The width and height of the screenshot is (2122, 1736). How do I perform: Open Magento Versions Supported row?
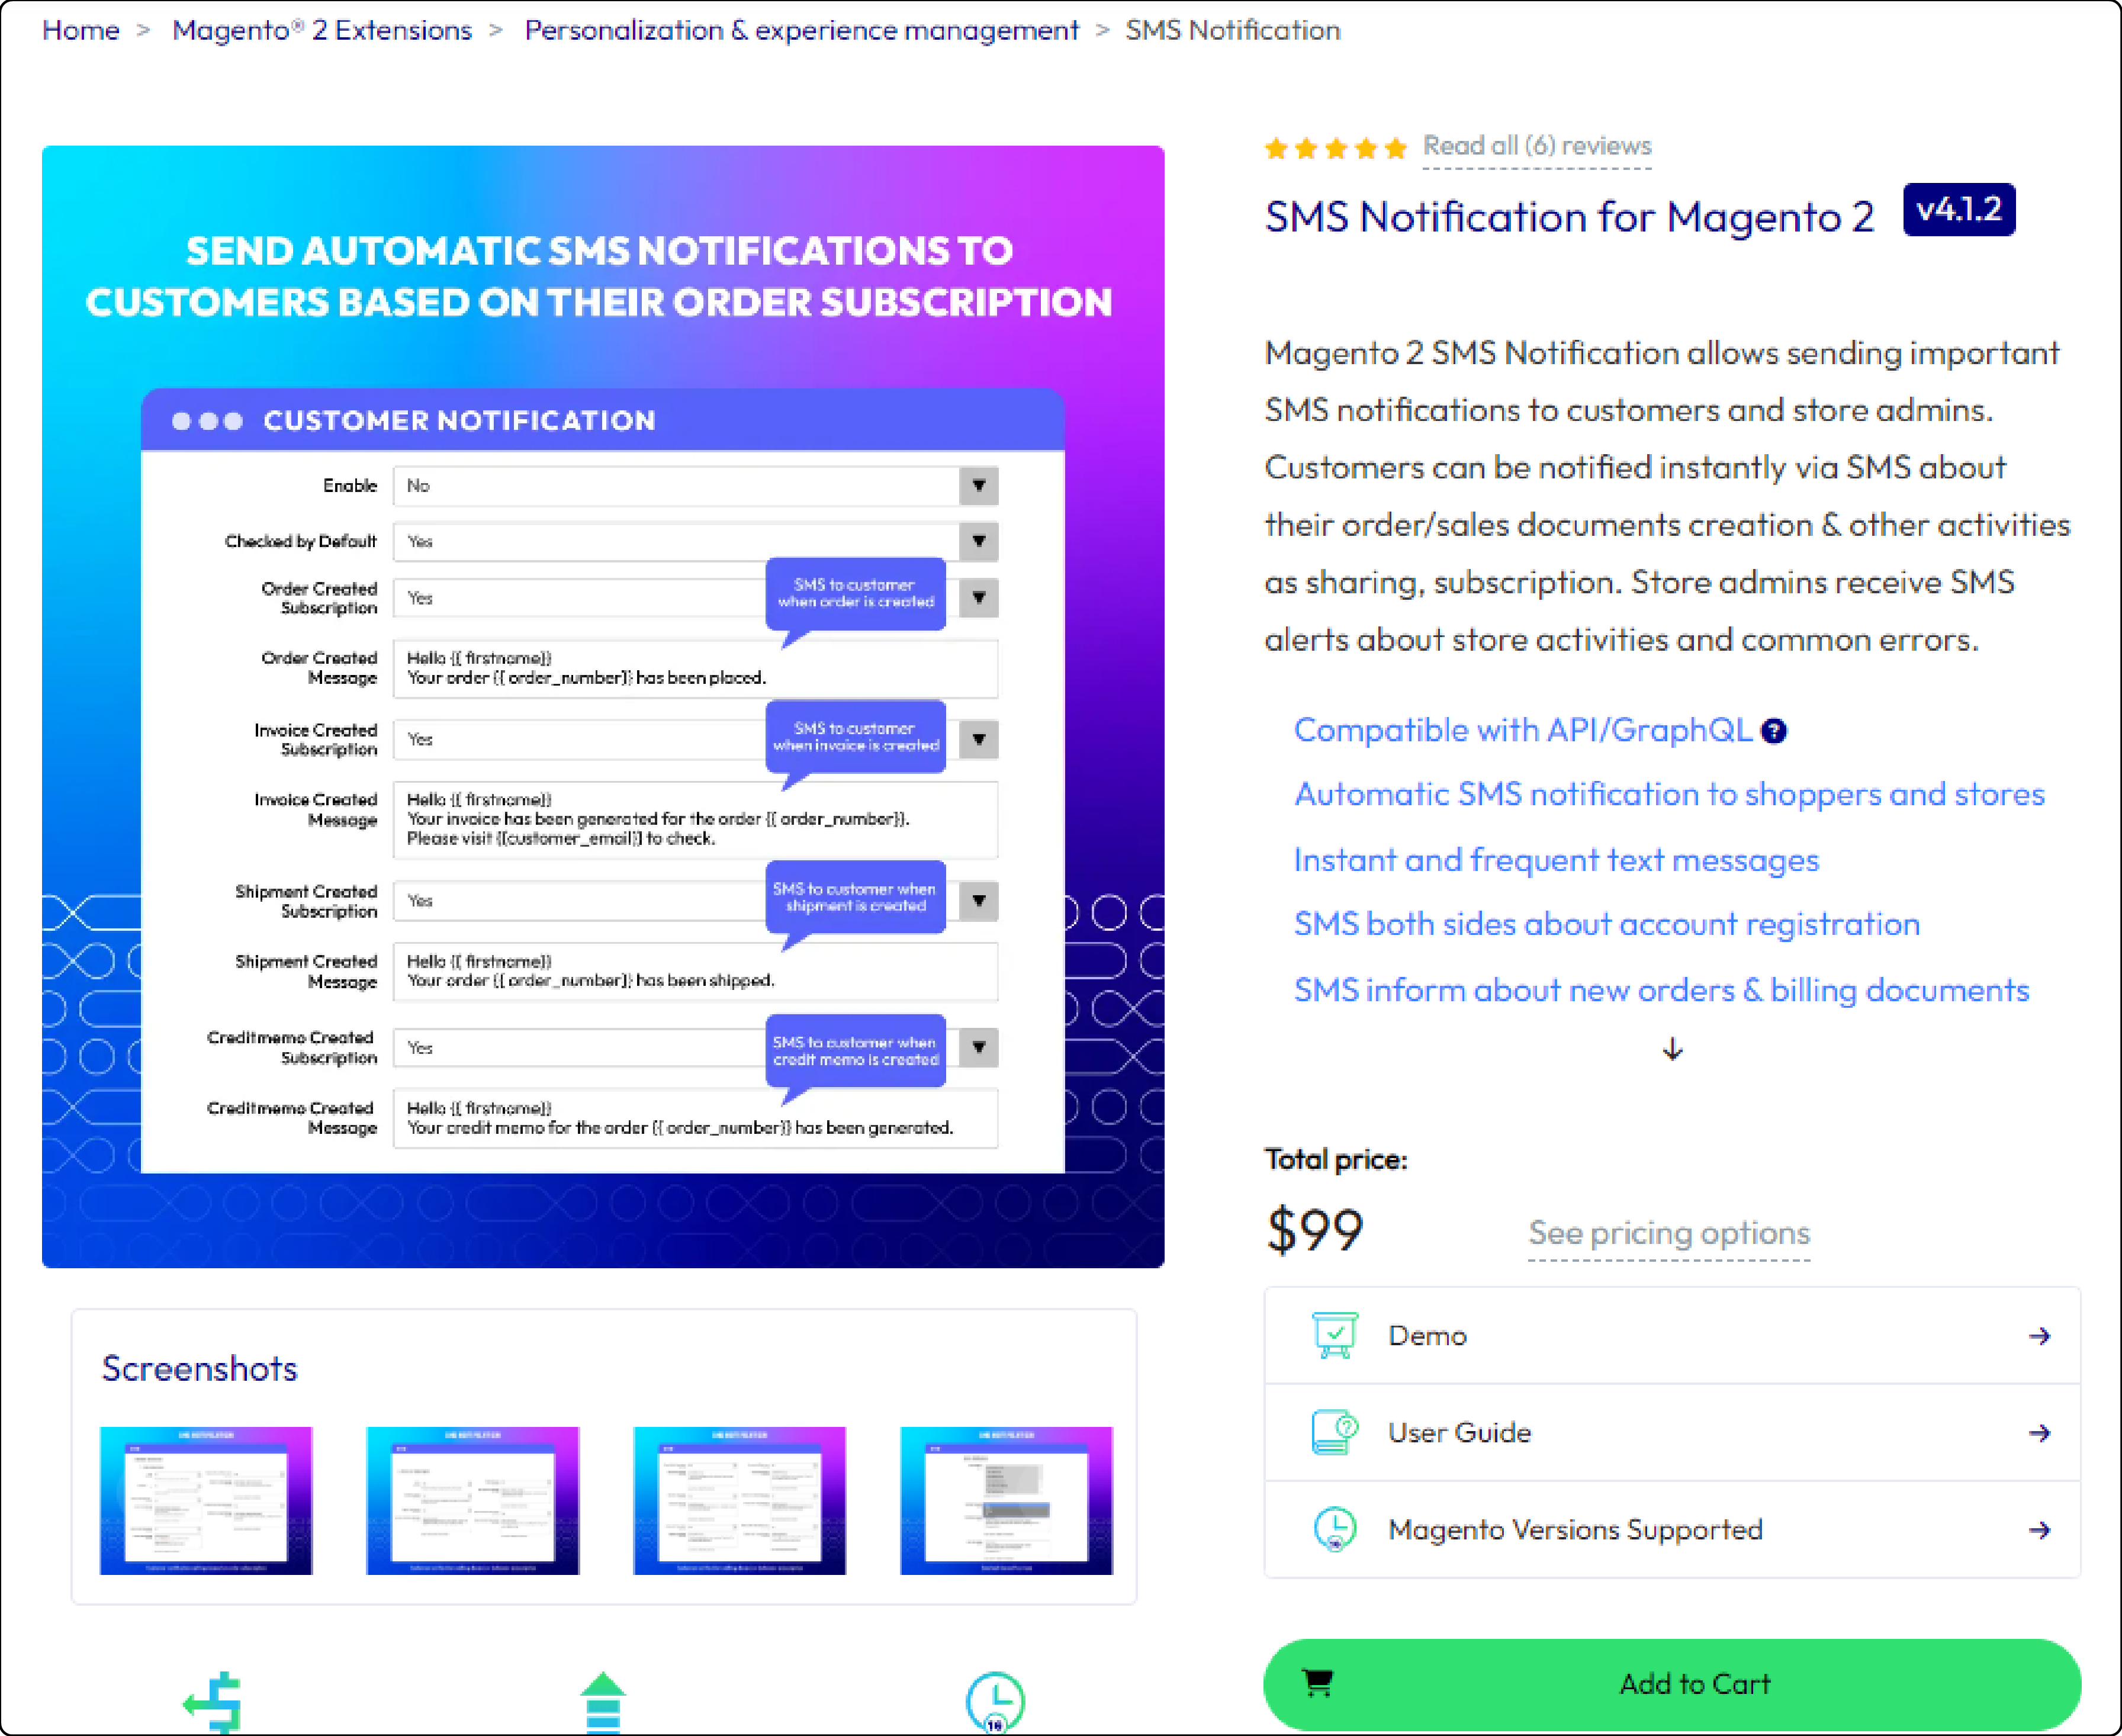(x=1672, y=1529)
